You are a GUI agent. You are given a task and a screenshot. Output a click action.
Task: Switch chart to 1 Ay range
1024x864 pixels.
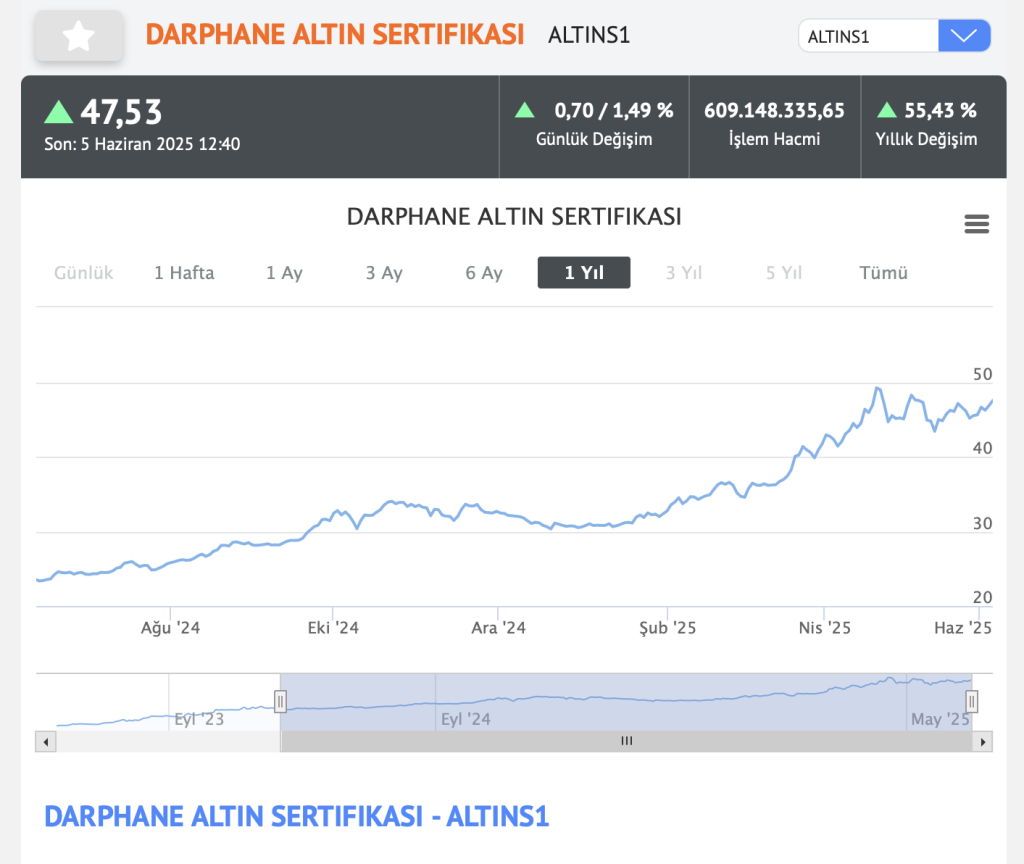pyautogui.click(x=284, y=273)
